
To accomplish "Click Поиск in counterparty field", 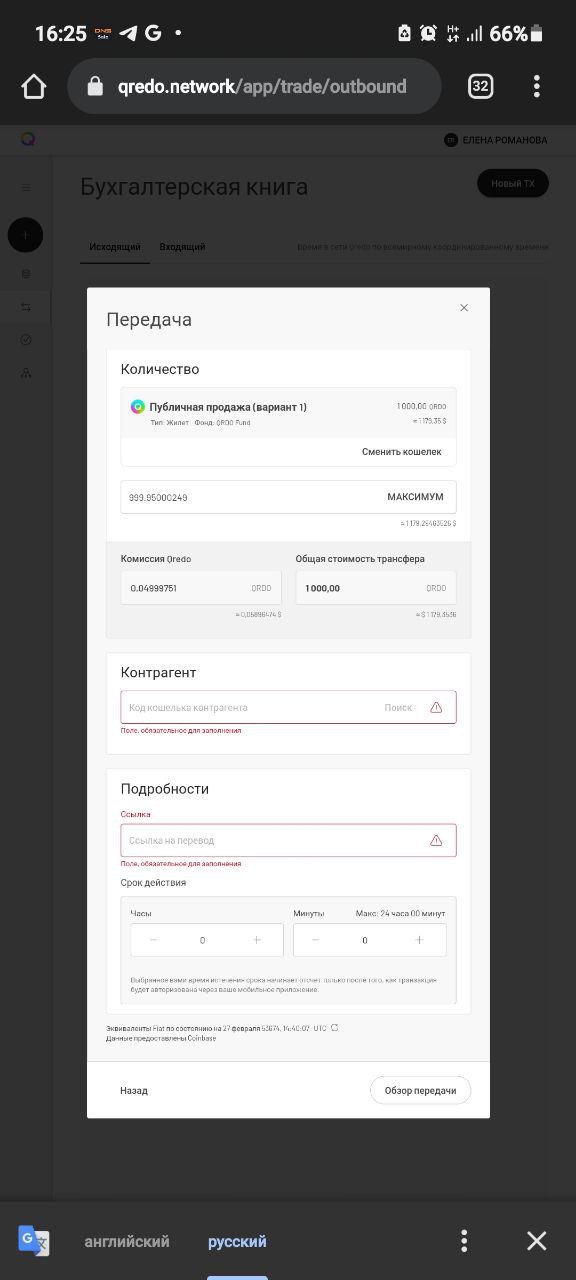I will point(398,707).
